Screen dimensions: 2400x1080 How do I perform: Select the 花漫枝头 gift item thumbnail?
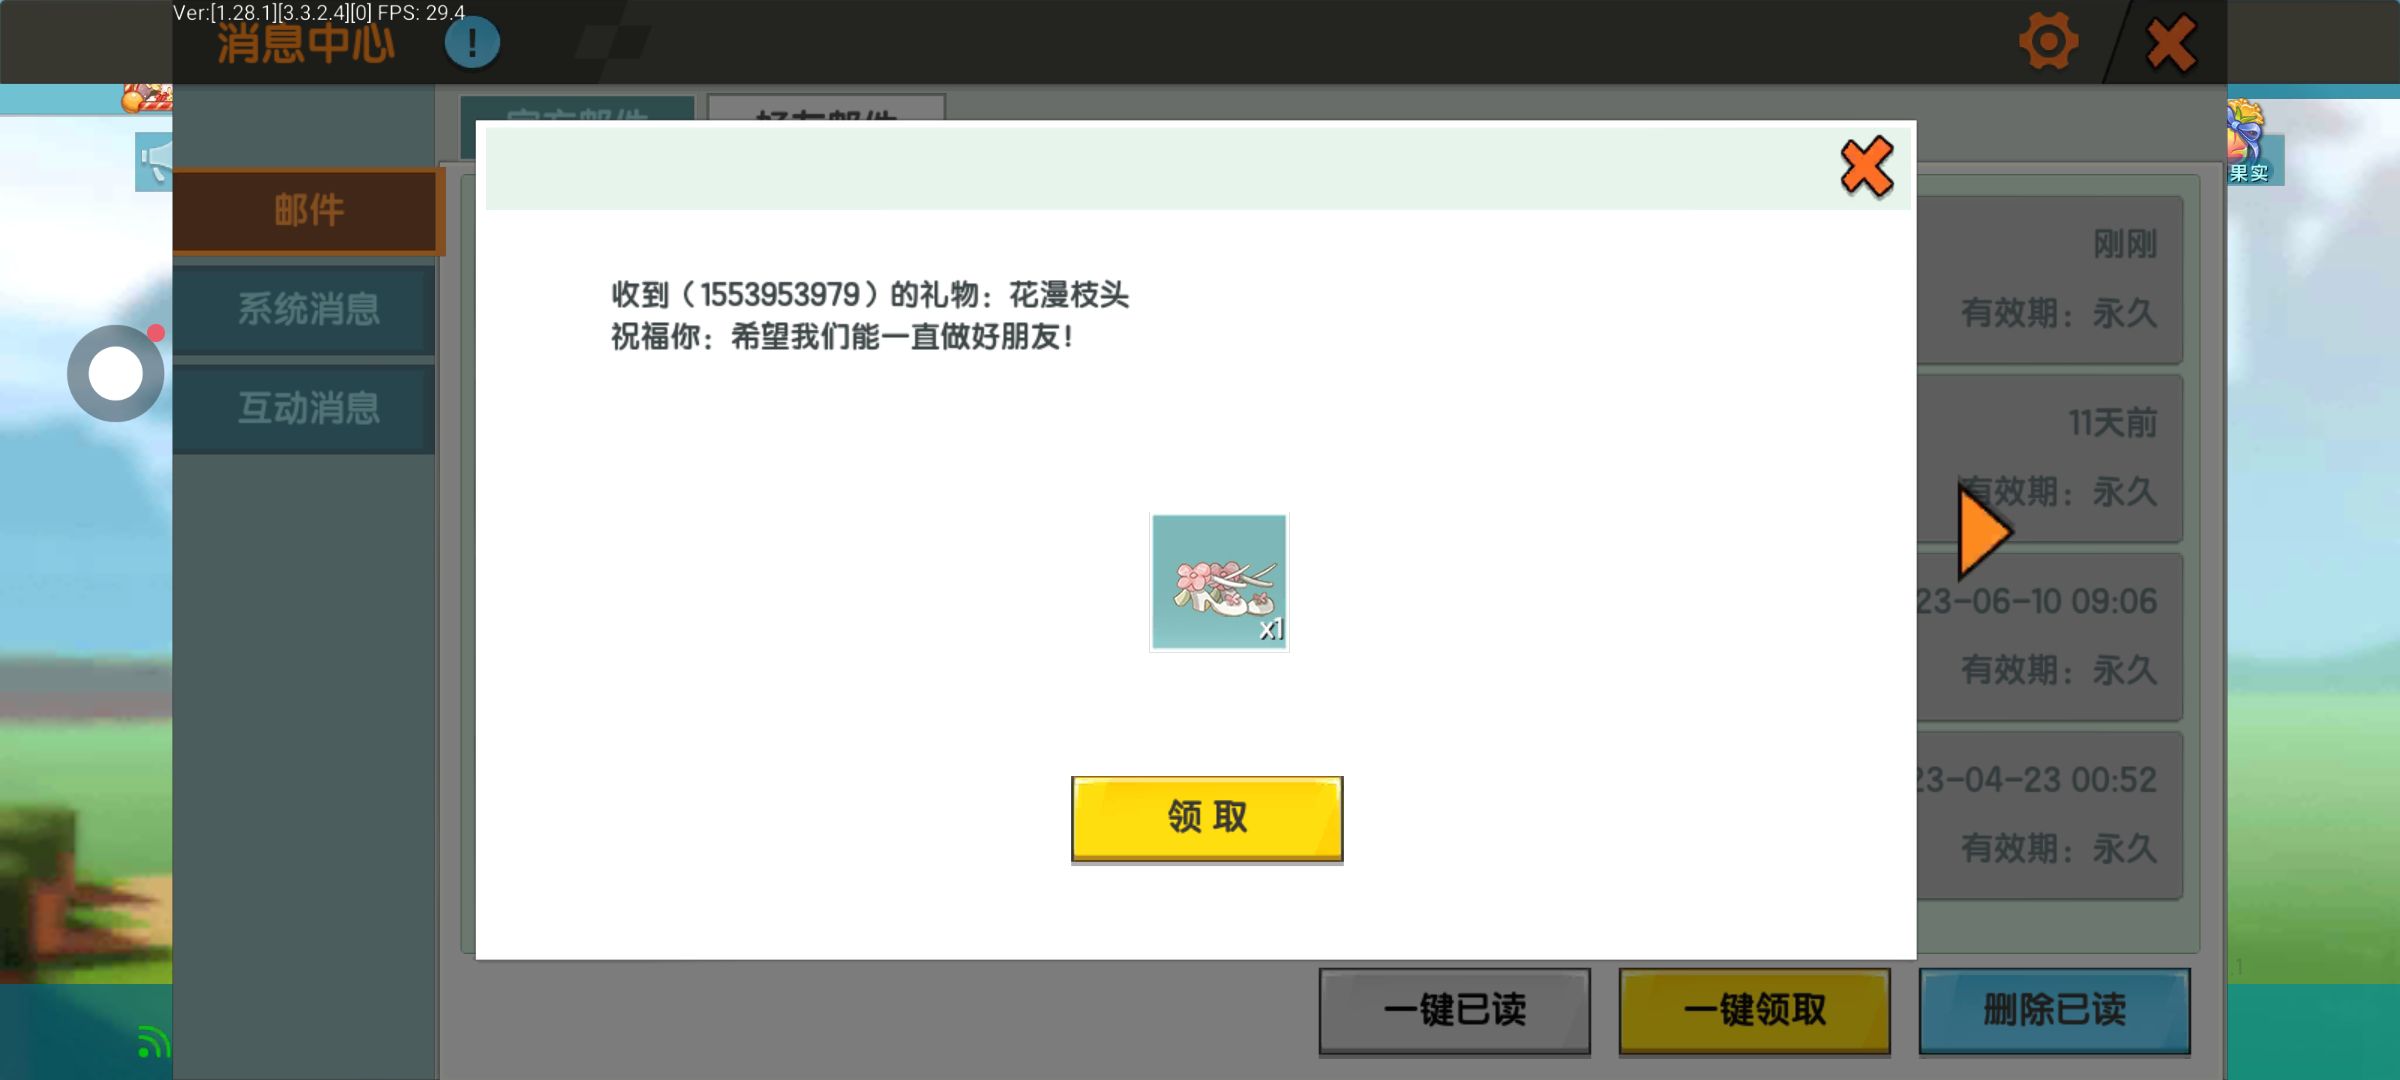(1219, 582)
